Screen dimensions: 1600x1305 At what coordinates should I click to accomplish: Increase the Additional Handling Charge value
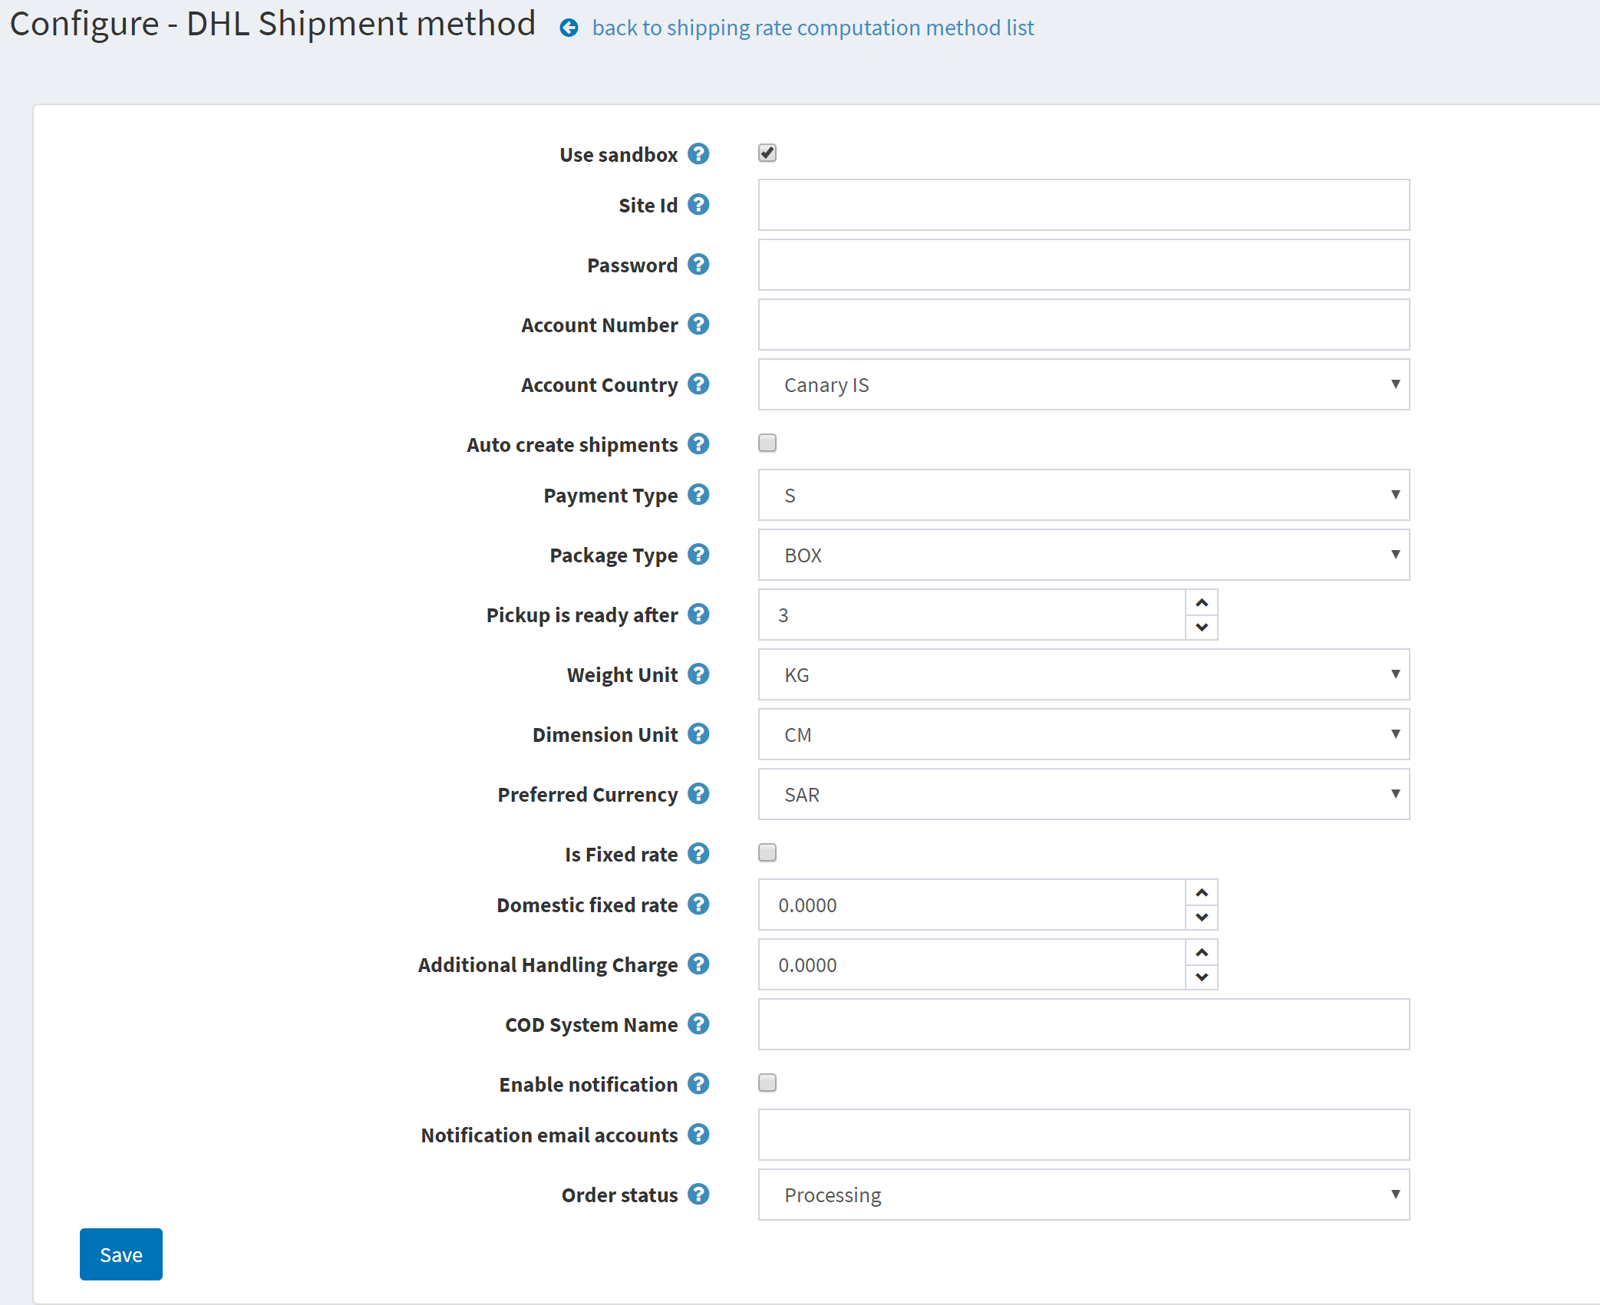point(1202,952)
